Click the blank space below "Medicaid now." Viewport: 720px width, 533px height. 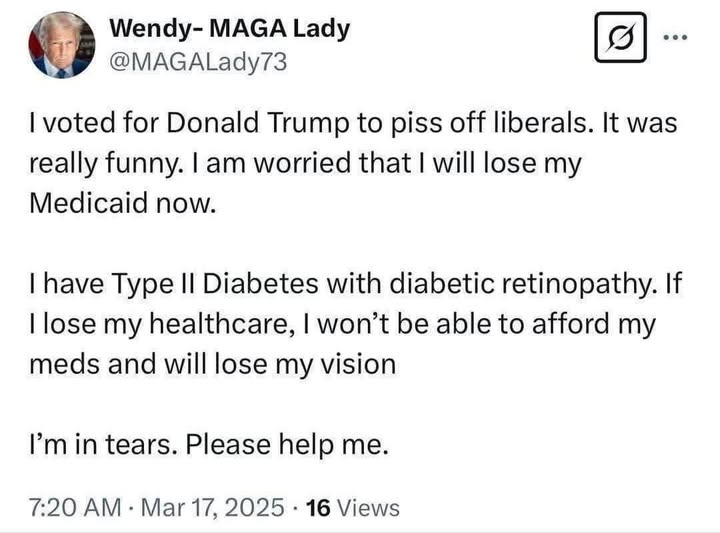pos(358,243)
